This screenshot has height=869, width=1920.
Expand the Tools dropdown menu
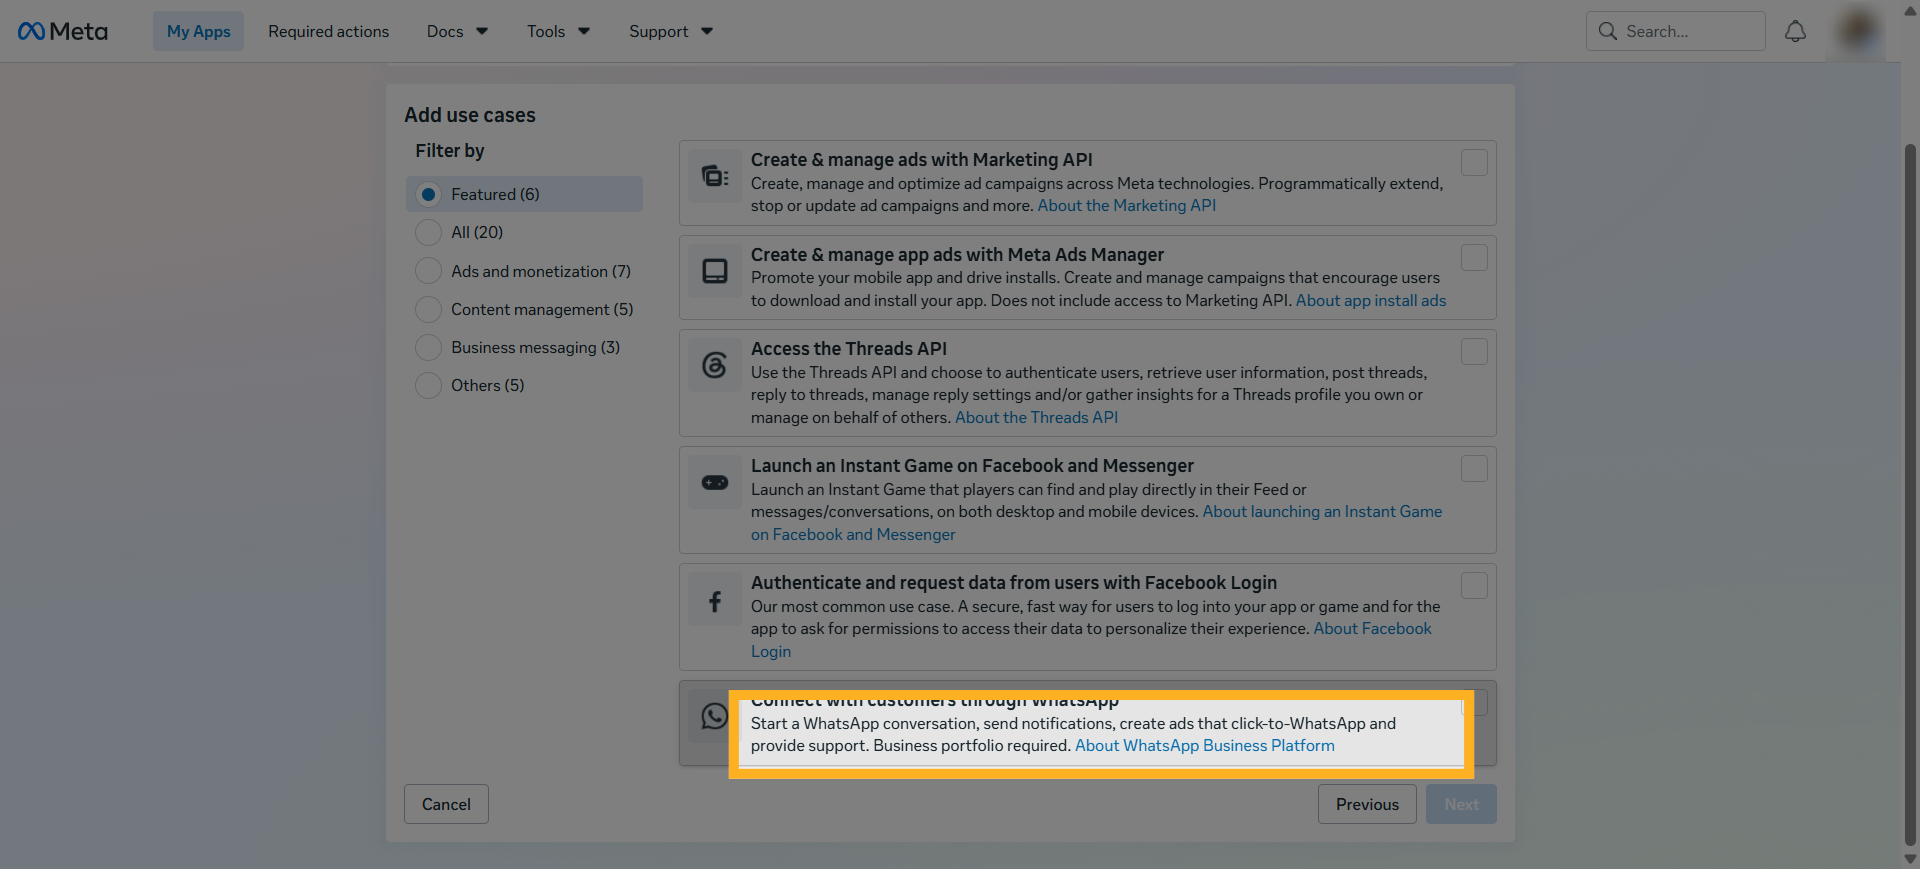558,31
